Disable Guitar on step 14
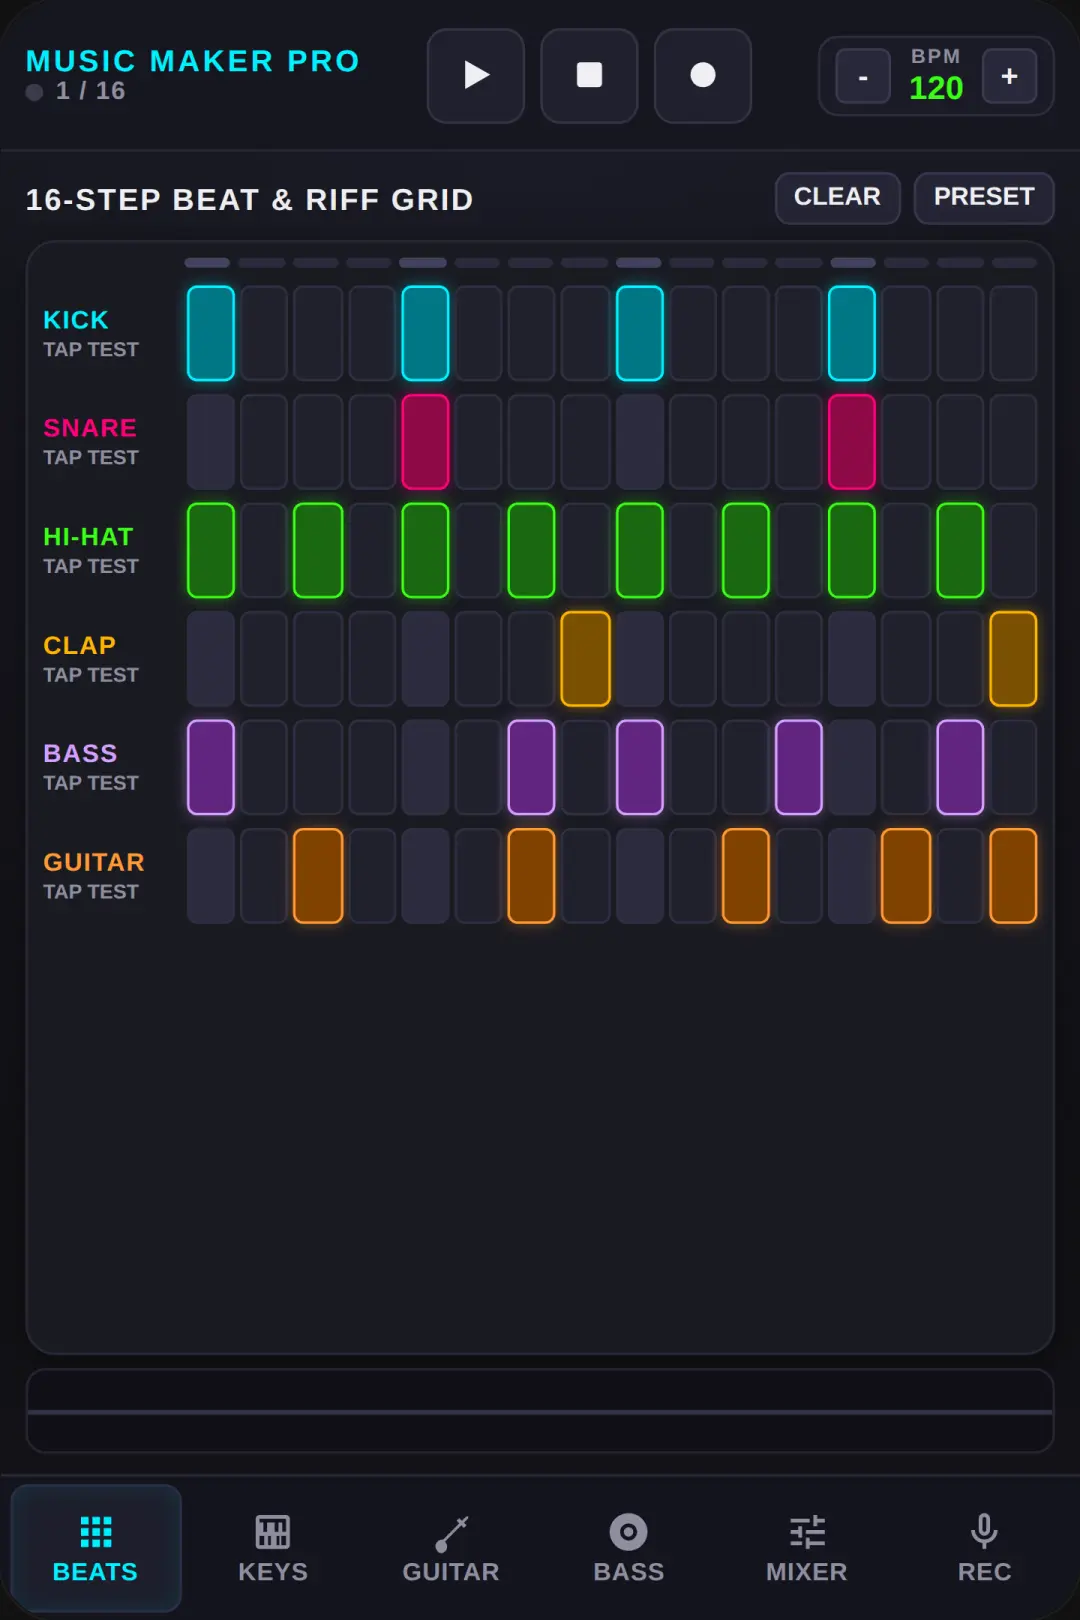1080x1620 pixels. 906,876
